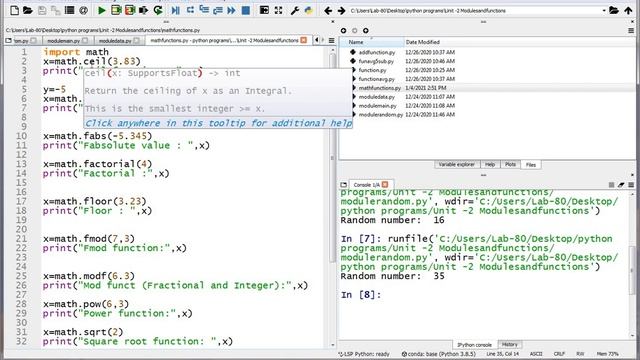Select mathfunctions.py in the Files pane
The height and width of the screenshot is (360, 640).
pyautogui.click(x=380, y=88)
